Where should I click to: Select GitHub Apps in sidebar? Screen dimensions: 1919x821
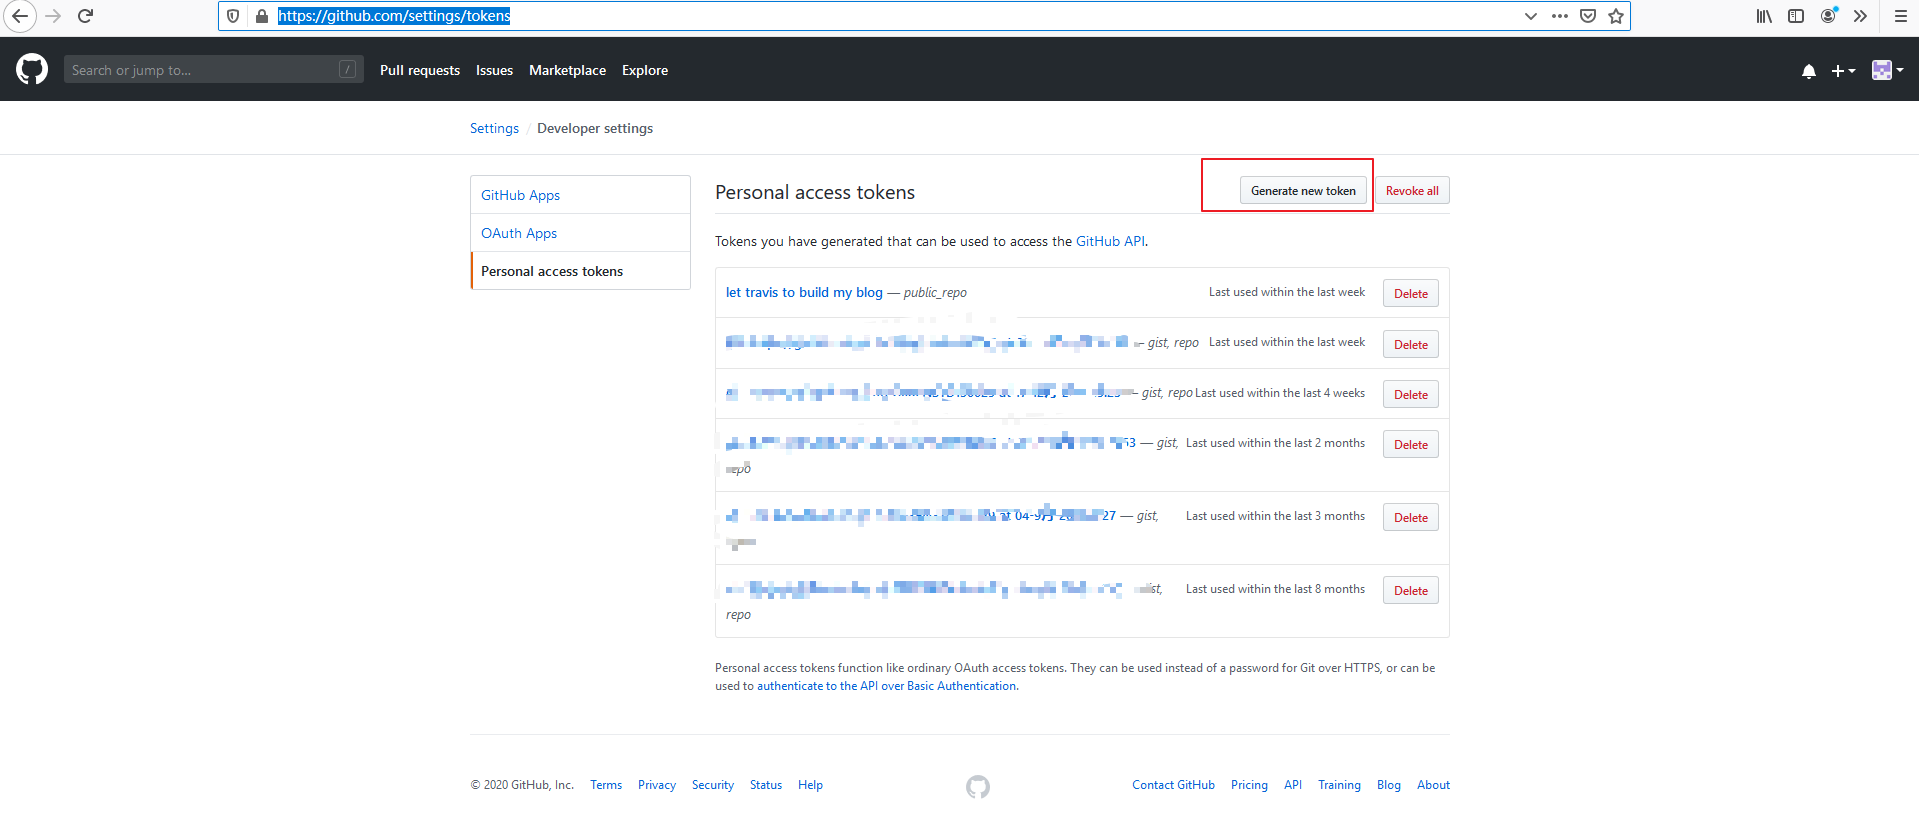[x=580, y=195]
